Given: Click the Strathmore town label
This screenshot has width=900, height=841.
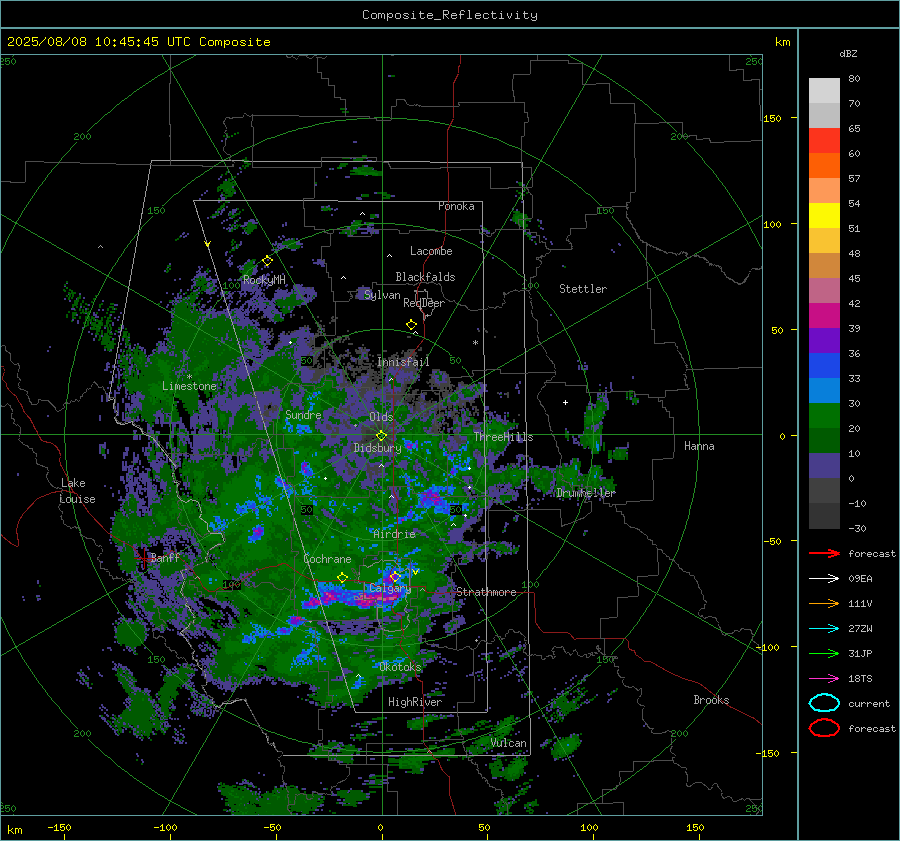Looking at the screenshot, I should [x=486, y=592].
